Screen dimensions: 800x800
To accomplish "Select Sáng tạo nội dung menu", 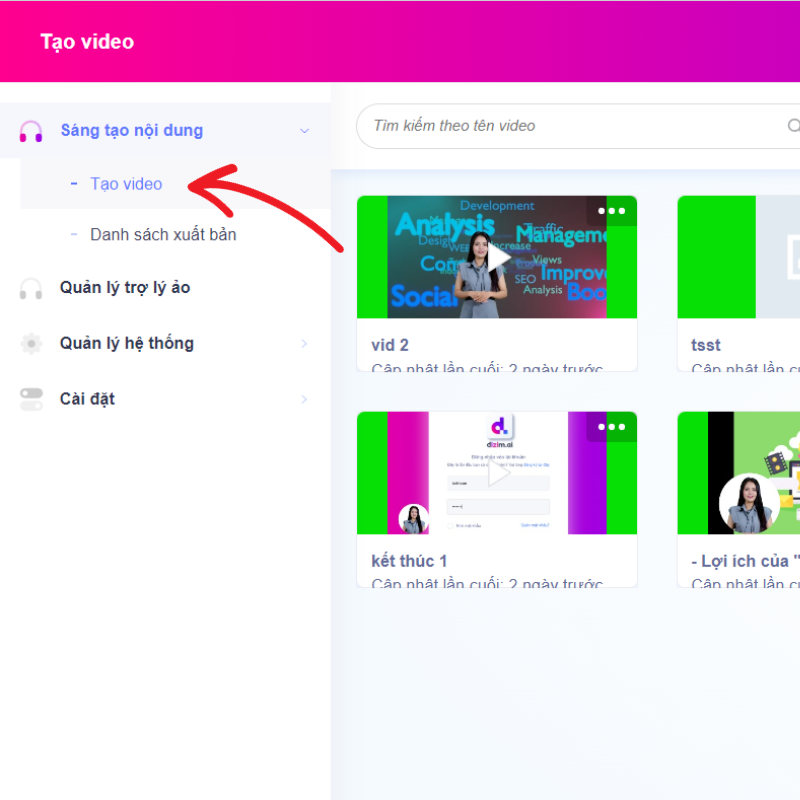I will pos(165,131).
